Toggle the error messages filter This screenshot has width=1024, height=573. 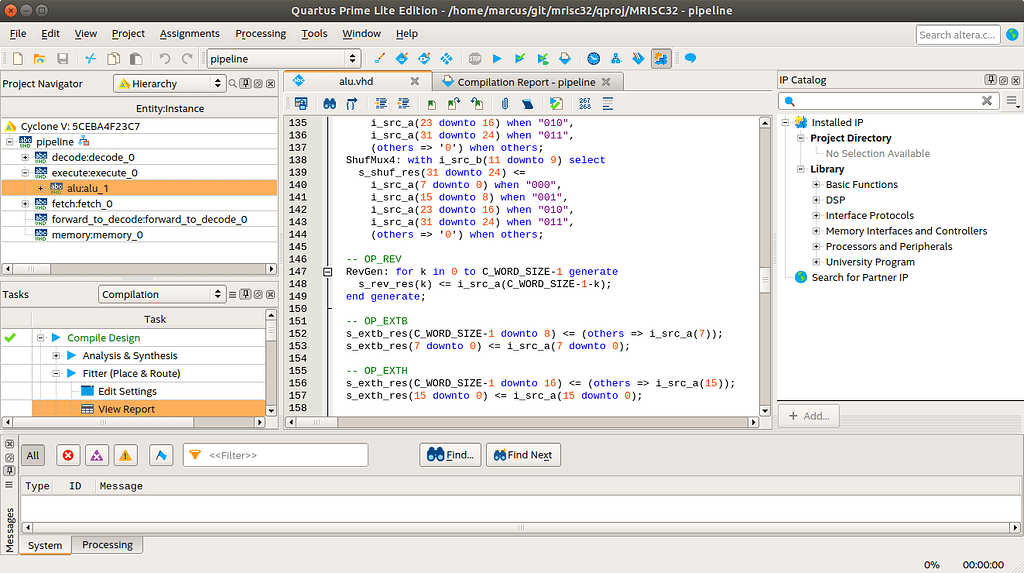(68, 455)
